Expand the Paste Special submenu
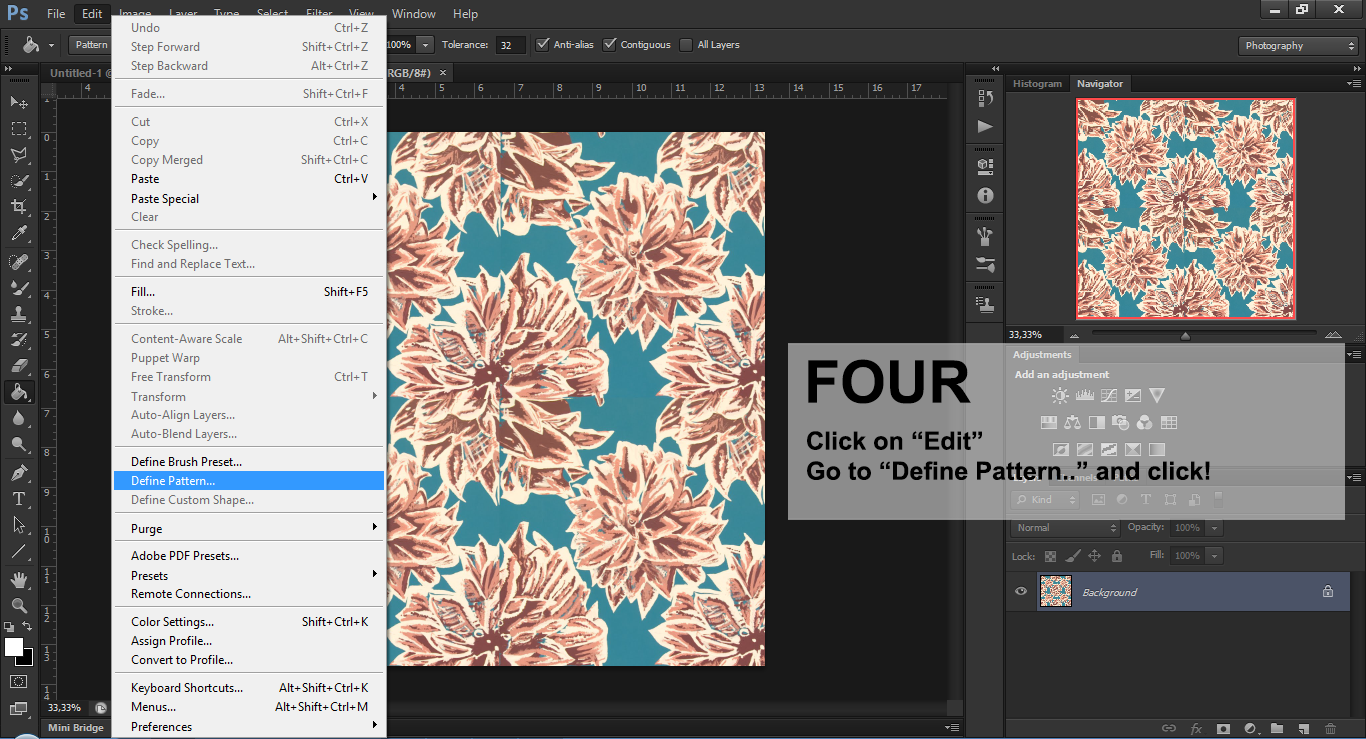1366x739 pixels. 249,198
